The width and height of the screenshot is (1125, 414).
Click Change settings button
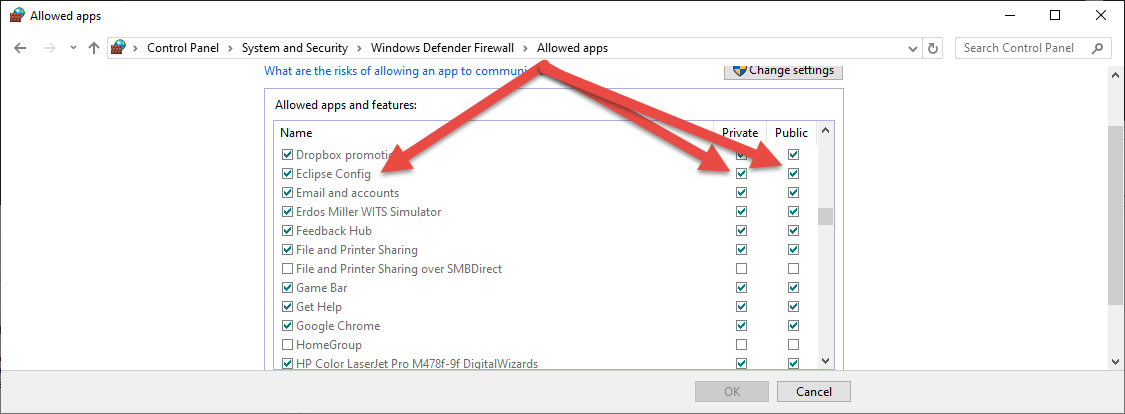(x=783, y=70)
